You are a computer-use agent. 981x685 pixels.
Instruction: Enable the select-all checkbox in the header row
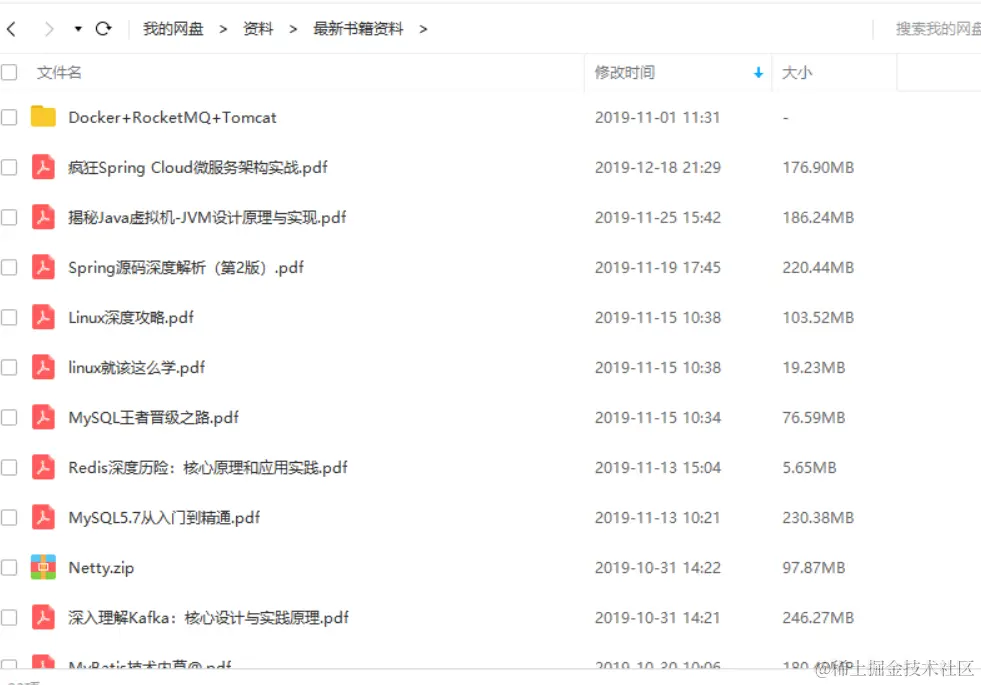click(10, 72)
